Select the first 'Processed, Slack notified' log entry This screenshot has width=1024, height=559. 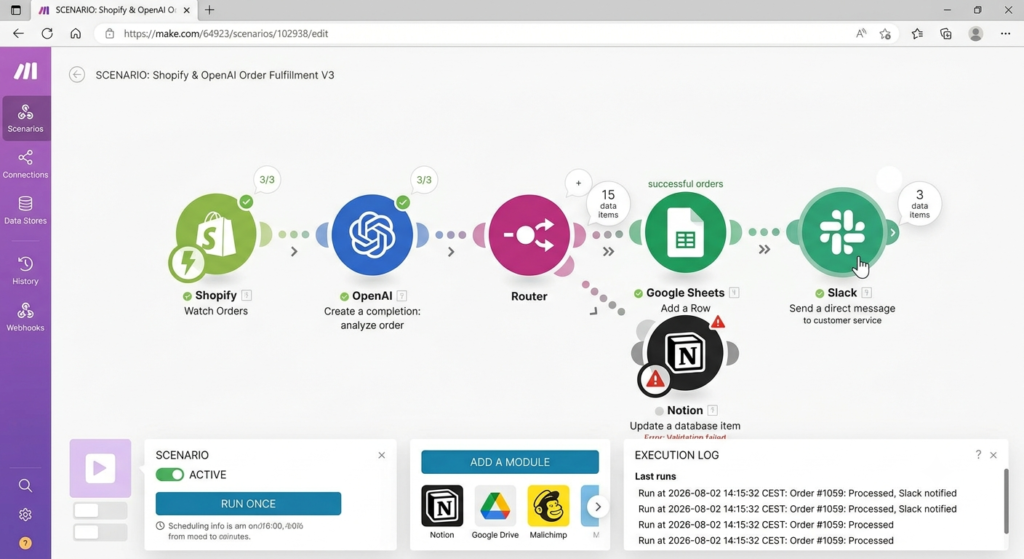(x=797, y=493)
